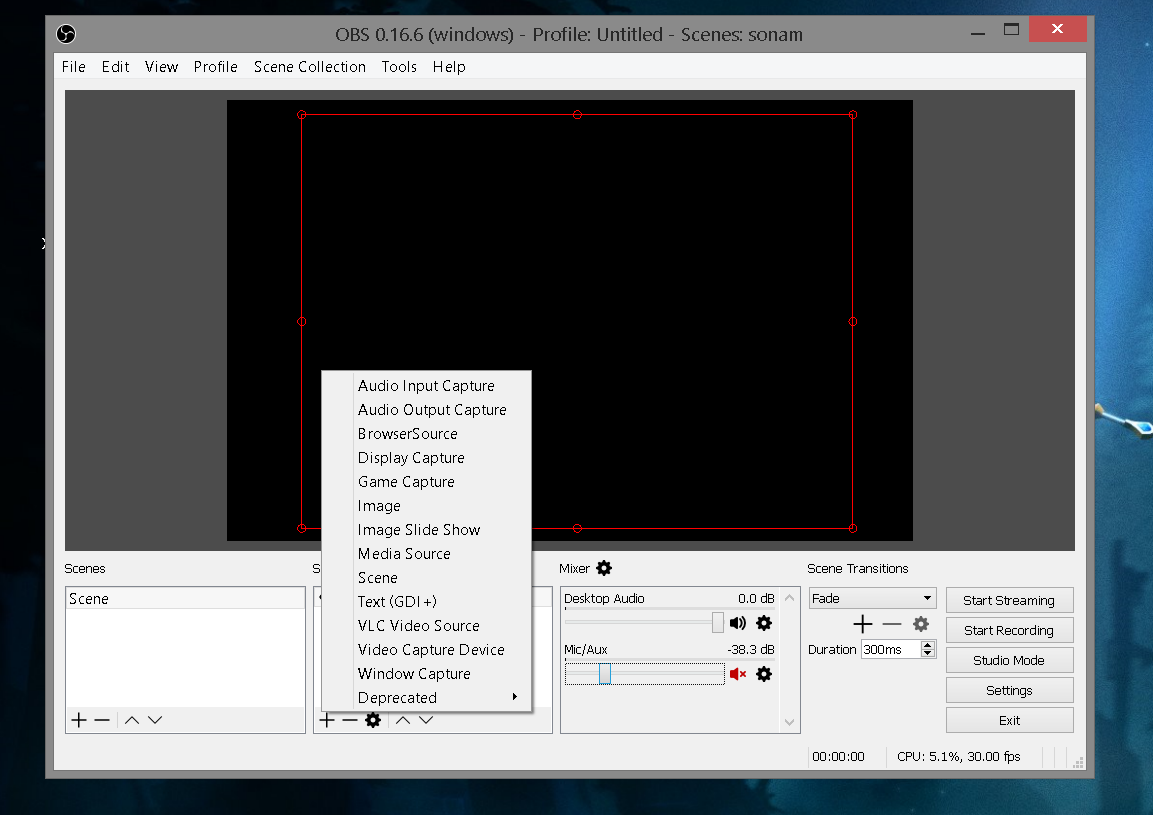Move scene down with arrow icon
Viewport: 1153px width, 815px height.
pos(154,720)
